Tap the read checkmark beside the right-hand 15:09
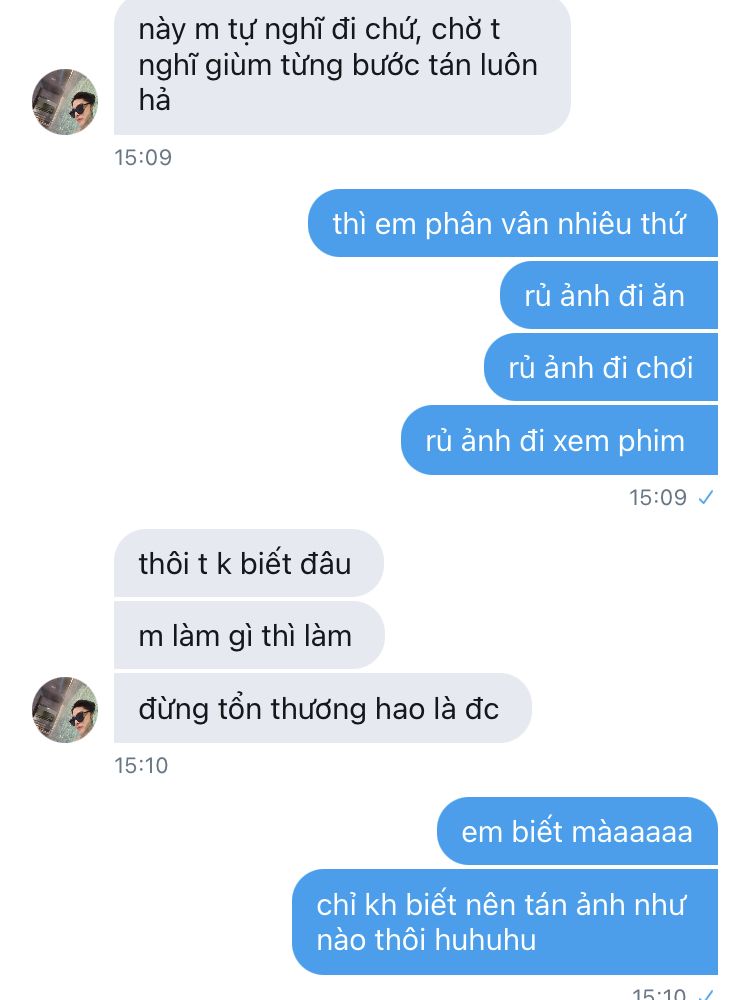The width and height of the screenshot is (750, 1000). [706, 497]
